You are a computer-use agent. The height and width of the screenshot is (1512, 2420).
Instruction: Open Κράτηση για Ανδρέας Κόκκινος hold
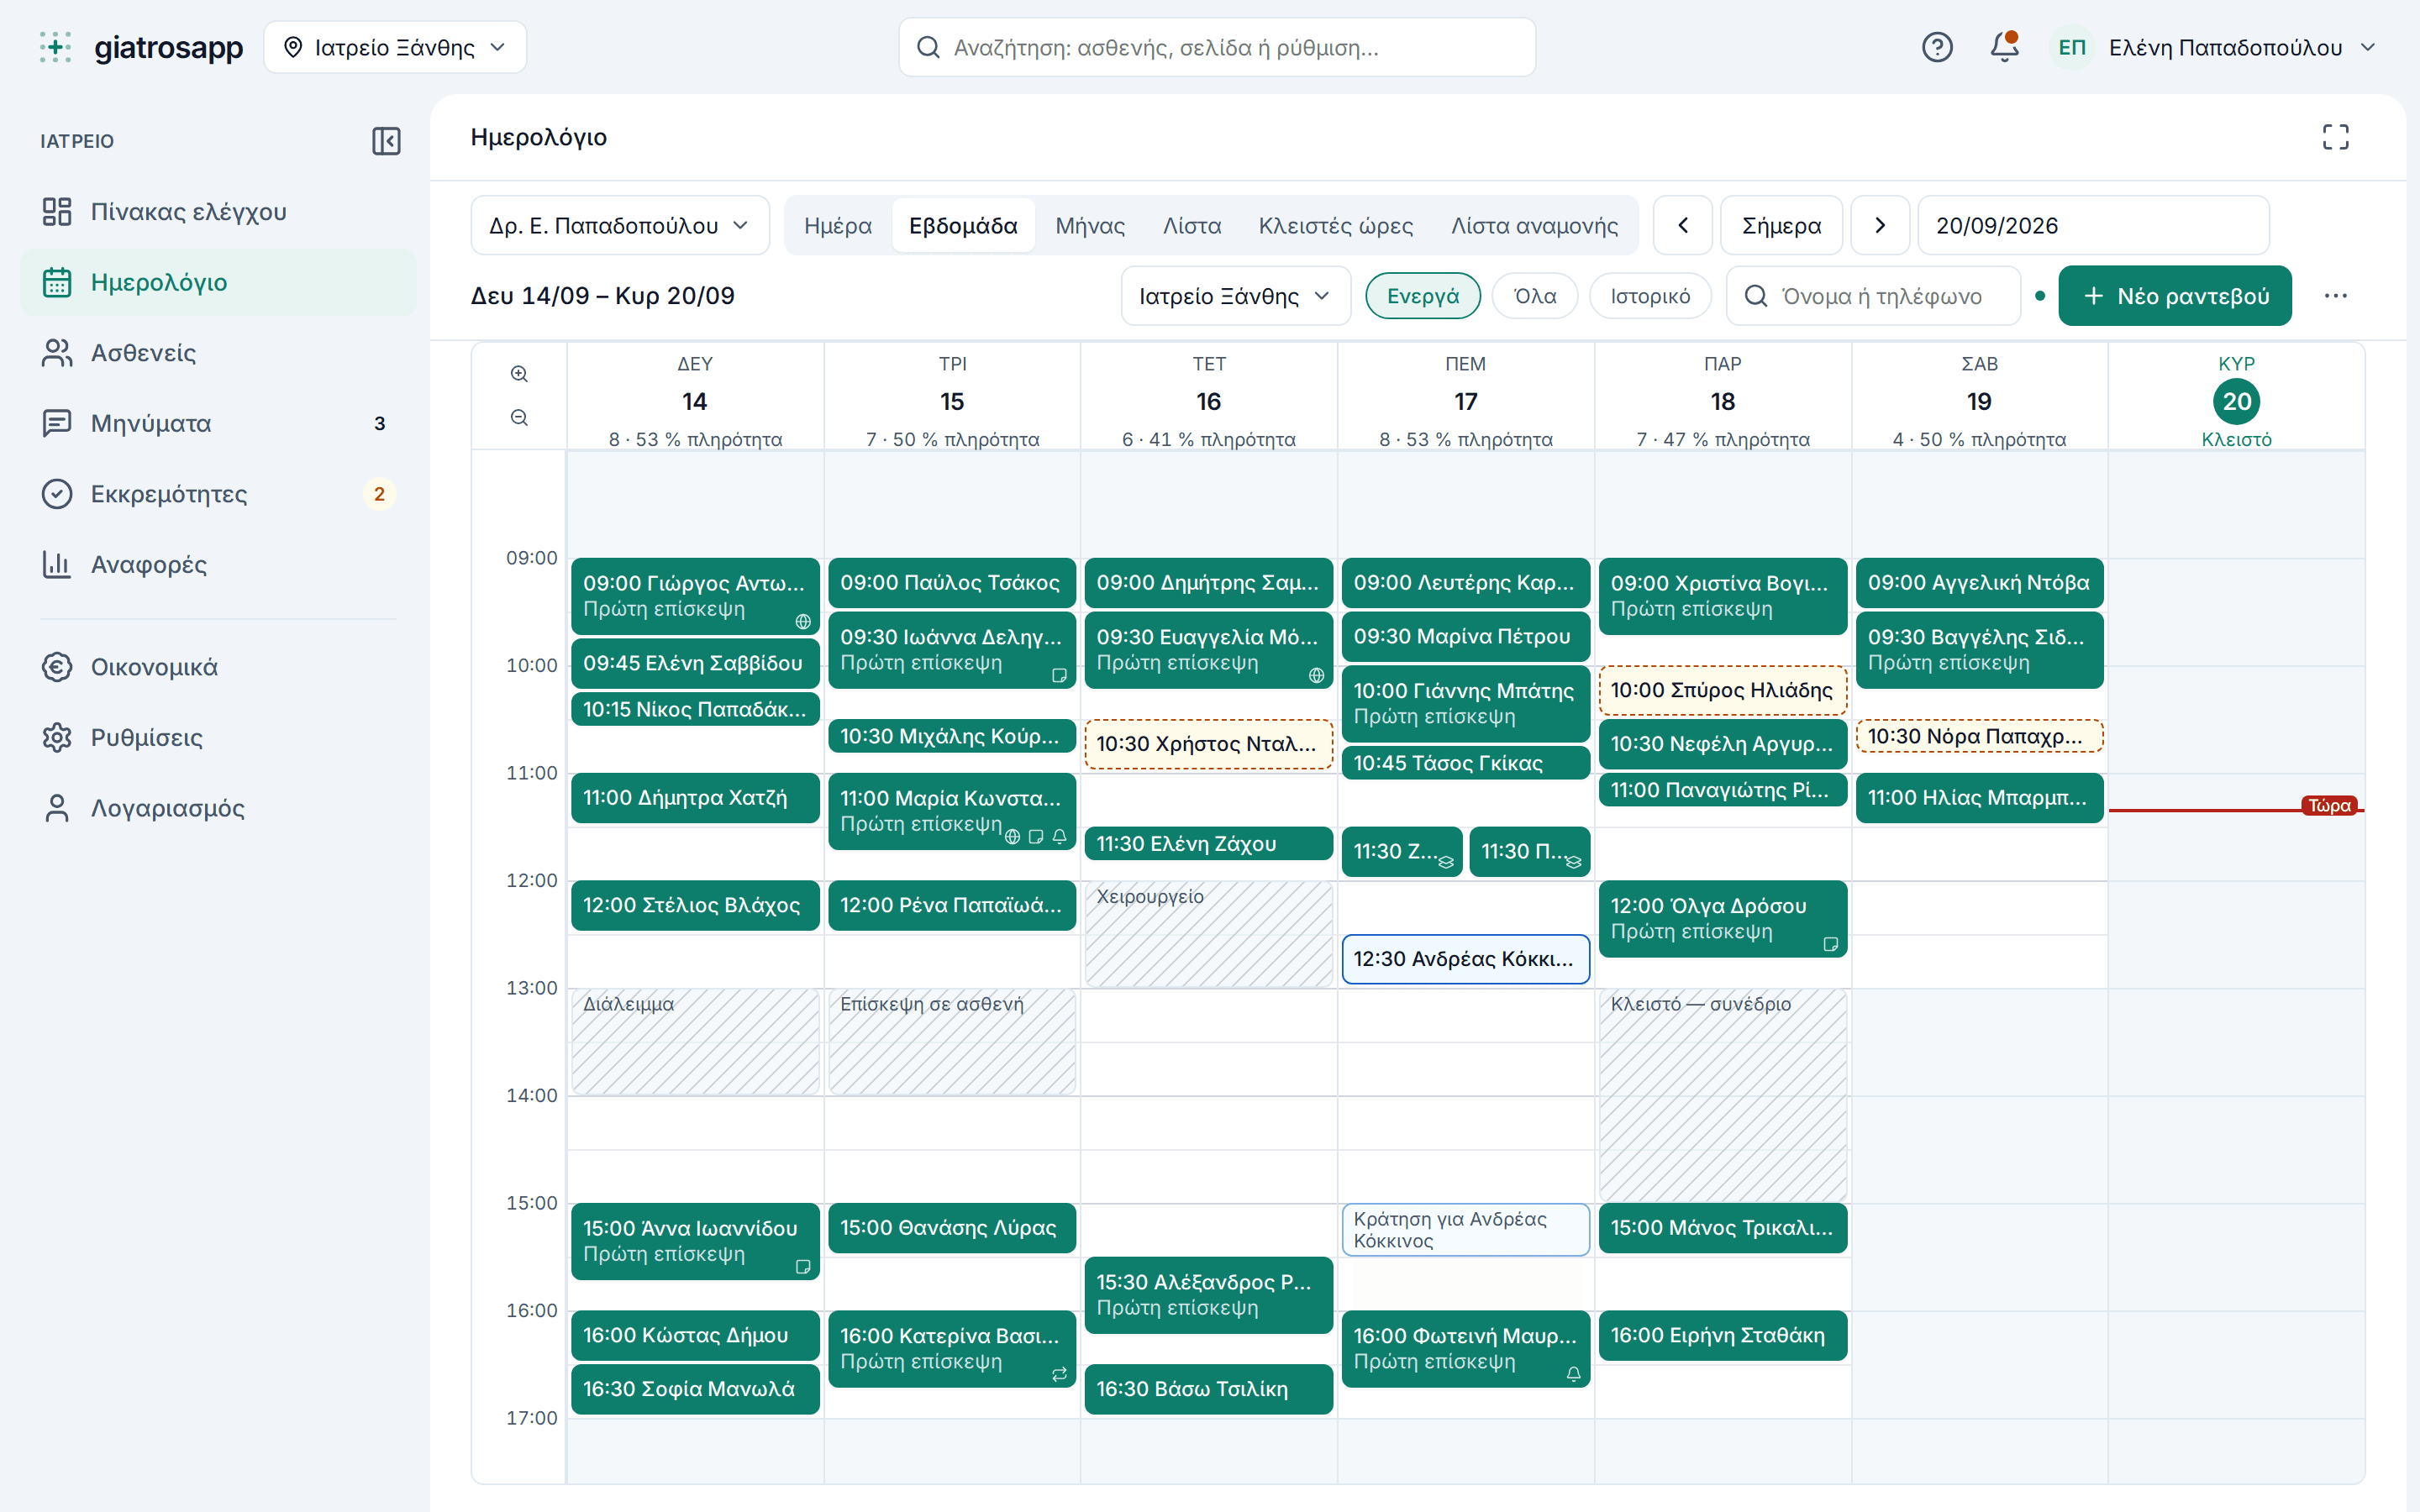tap(1465, 1230)
